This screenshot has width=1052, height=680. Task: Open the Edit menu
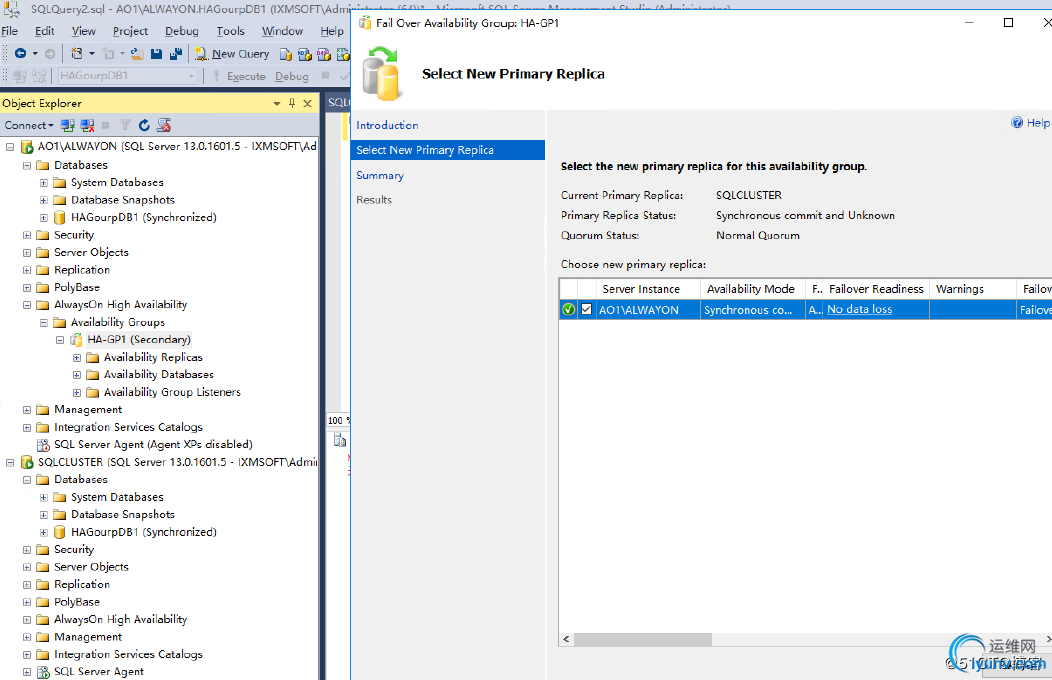pos(44,31)
